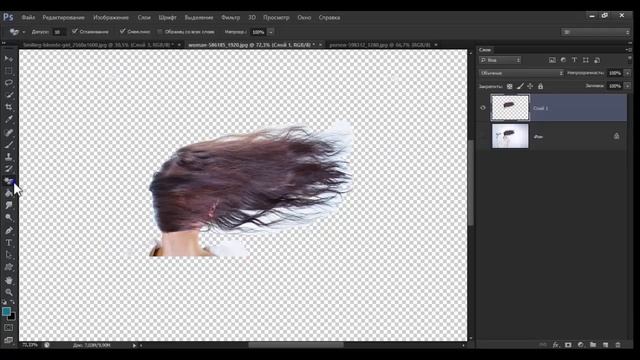Select the Move tool
This screenshot has height=360, width=640.
pyautogui.click(x=9, y=59)
